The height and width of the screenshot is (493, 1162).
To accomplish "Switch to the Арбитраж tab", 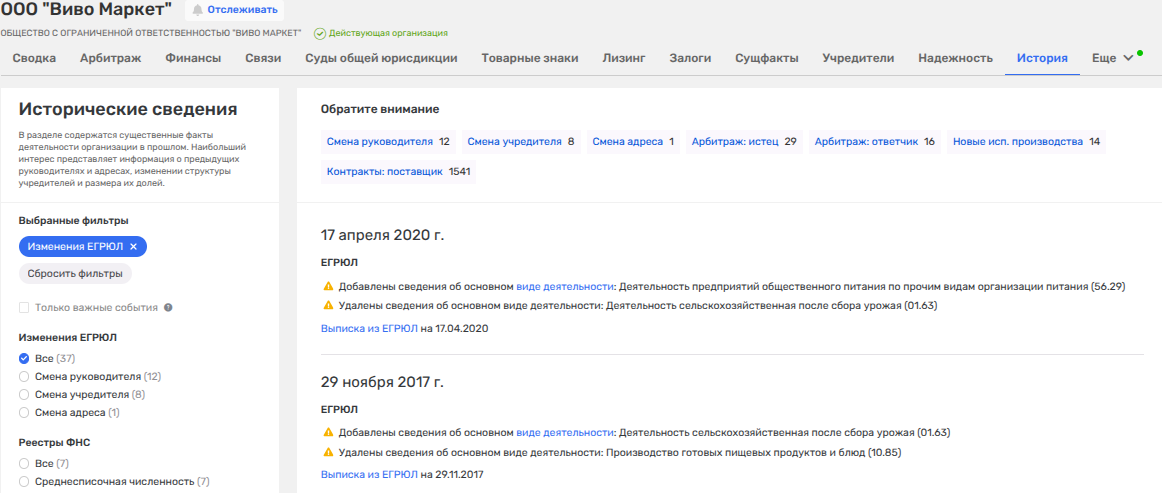I will click(x=110, y=58).
